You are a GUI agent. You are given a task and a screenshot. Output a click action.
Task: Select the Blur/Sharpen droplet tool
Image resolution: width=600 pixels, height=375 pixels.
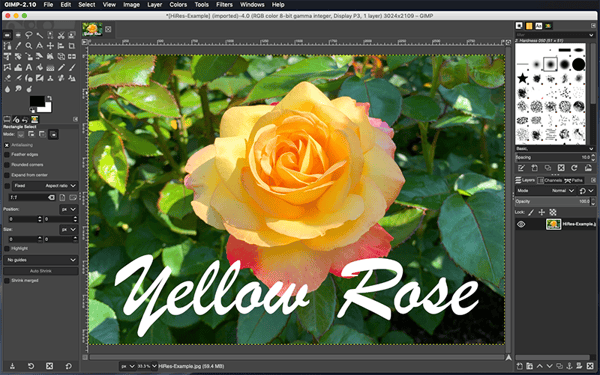tap(7, 89)
